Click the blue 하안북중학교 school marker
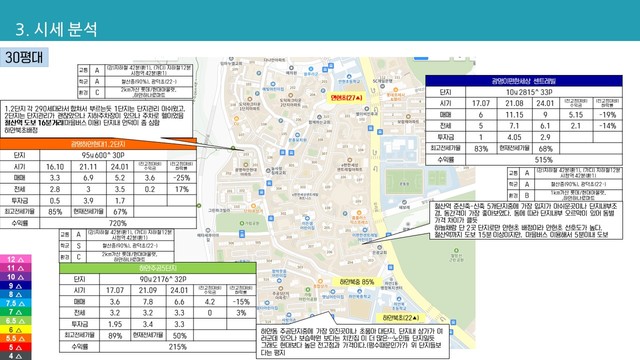The width and height of the screenshot is (640, 360). tap(359, 292)
